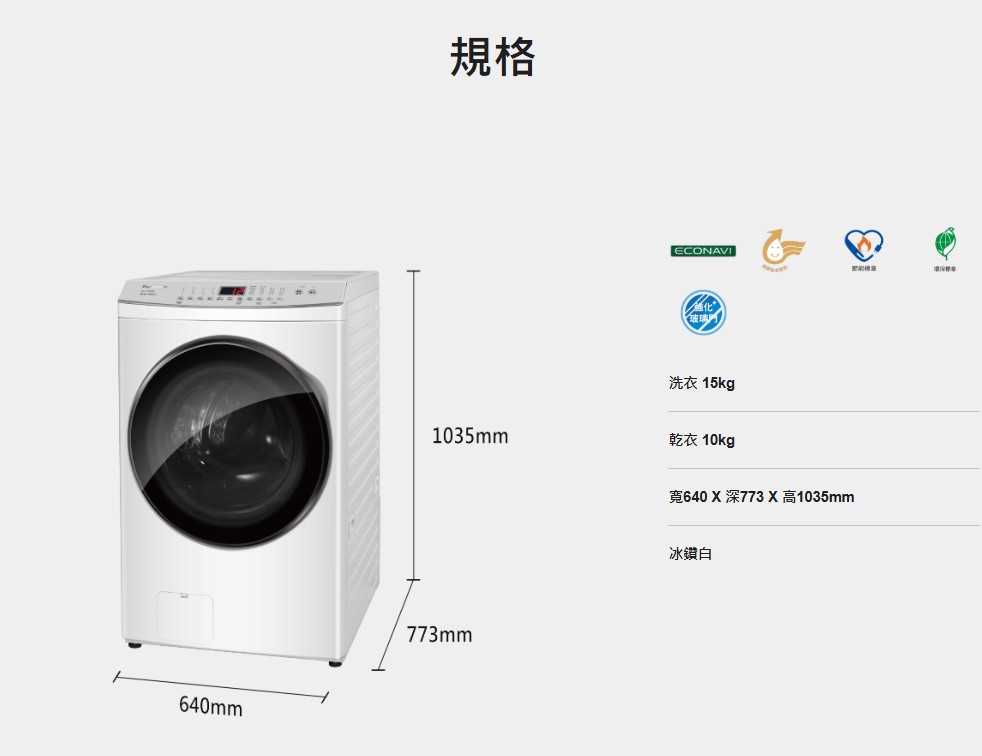
Task: Select the washer's round glass door
Action: pyautogui.click(x=229, y=441)
